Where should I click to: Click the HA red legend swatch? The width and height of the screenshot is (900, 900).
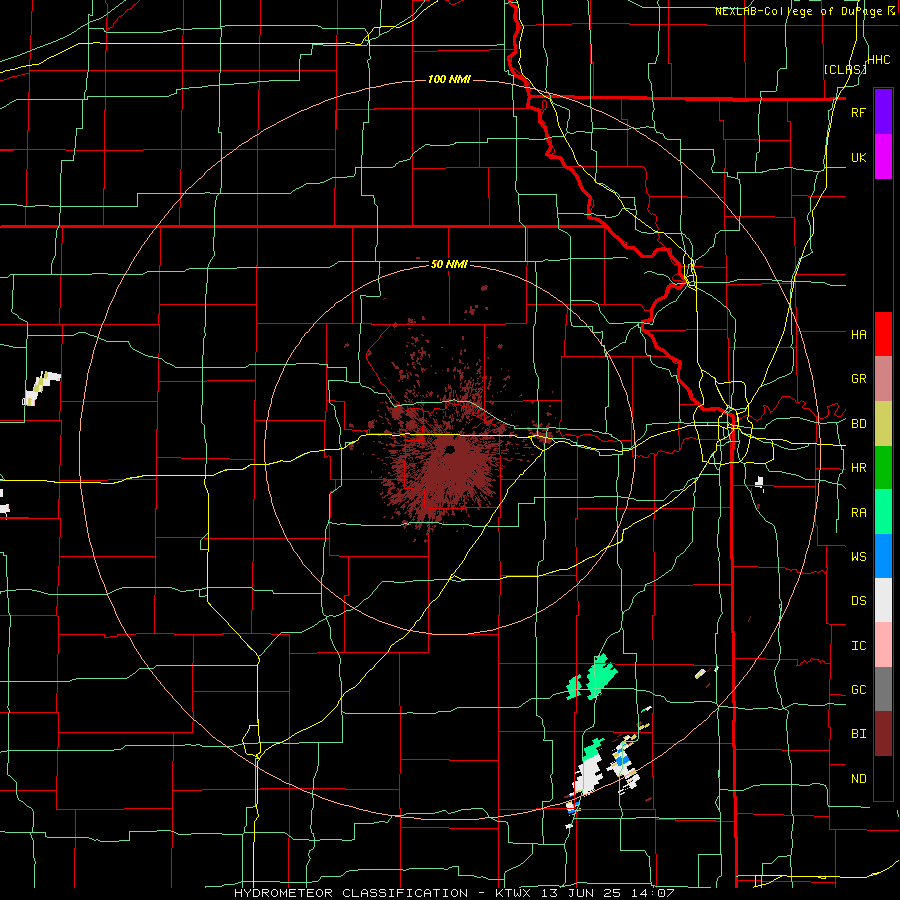coord(883,334)
